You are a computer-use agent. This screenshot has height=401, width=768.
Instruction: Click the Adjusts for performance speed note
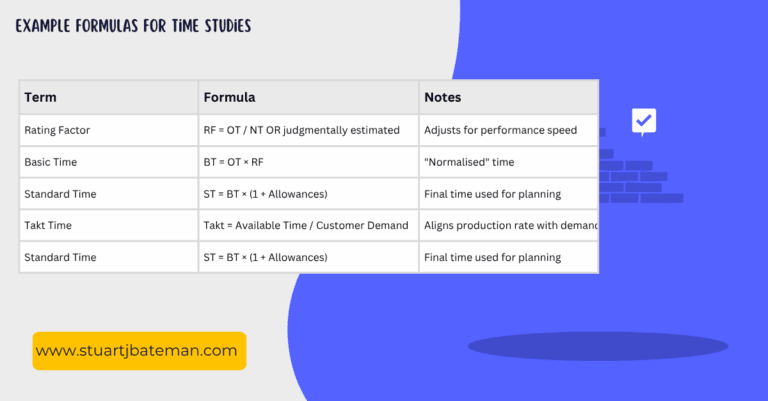coord(500,130)
